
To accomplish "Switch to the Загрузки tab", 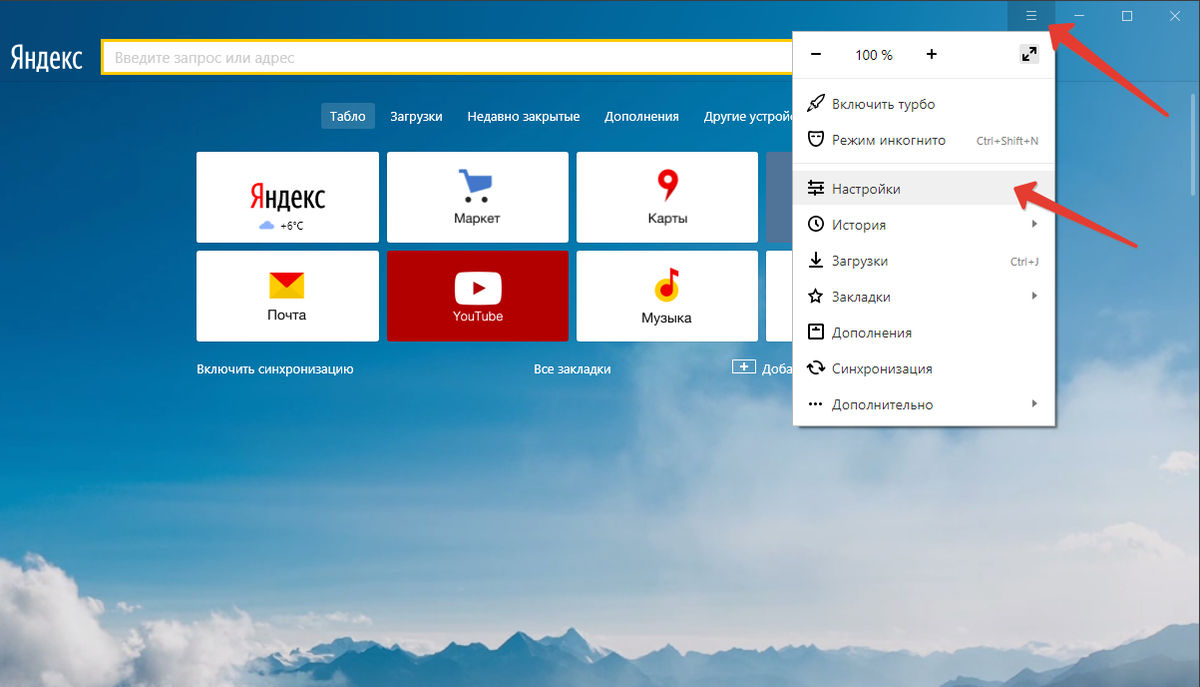I will 416,116.
